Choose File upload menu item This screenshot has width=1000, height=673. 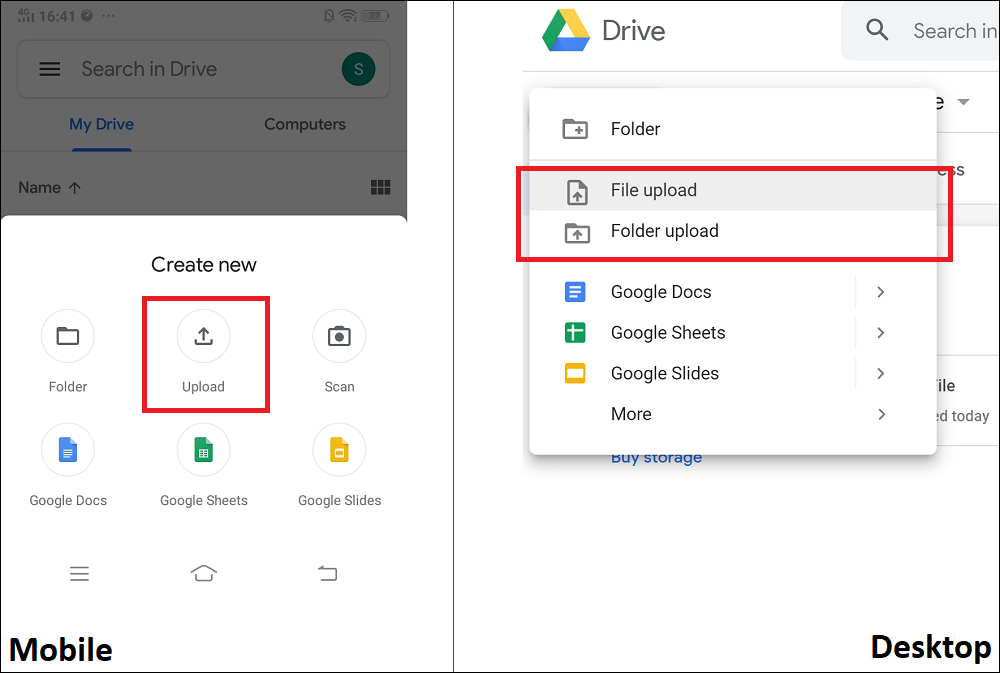tap(733, 190)
